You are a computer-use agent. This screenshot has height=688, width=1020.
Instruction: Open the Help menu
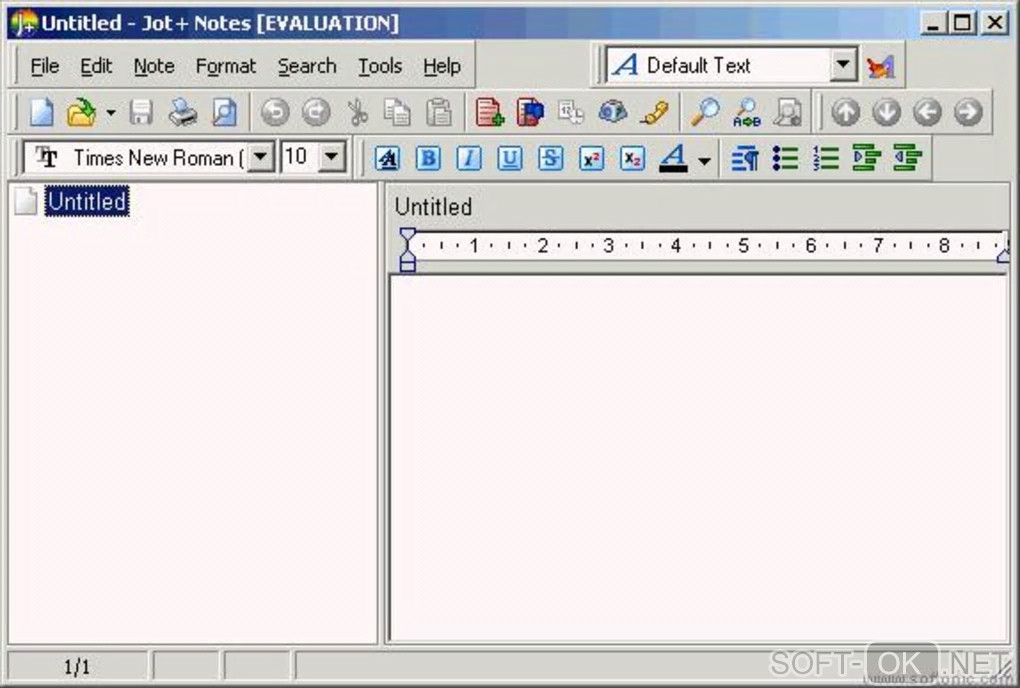(x=442, y=66)
